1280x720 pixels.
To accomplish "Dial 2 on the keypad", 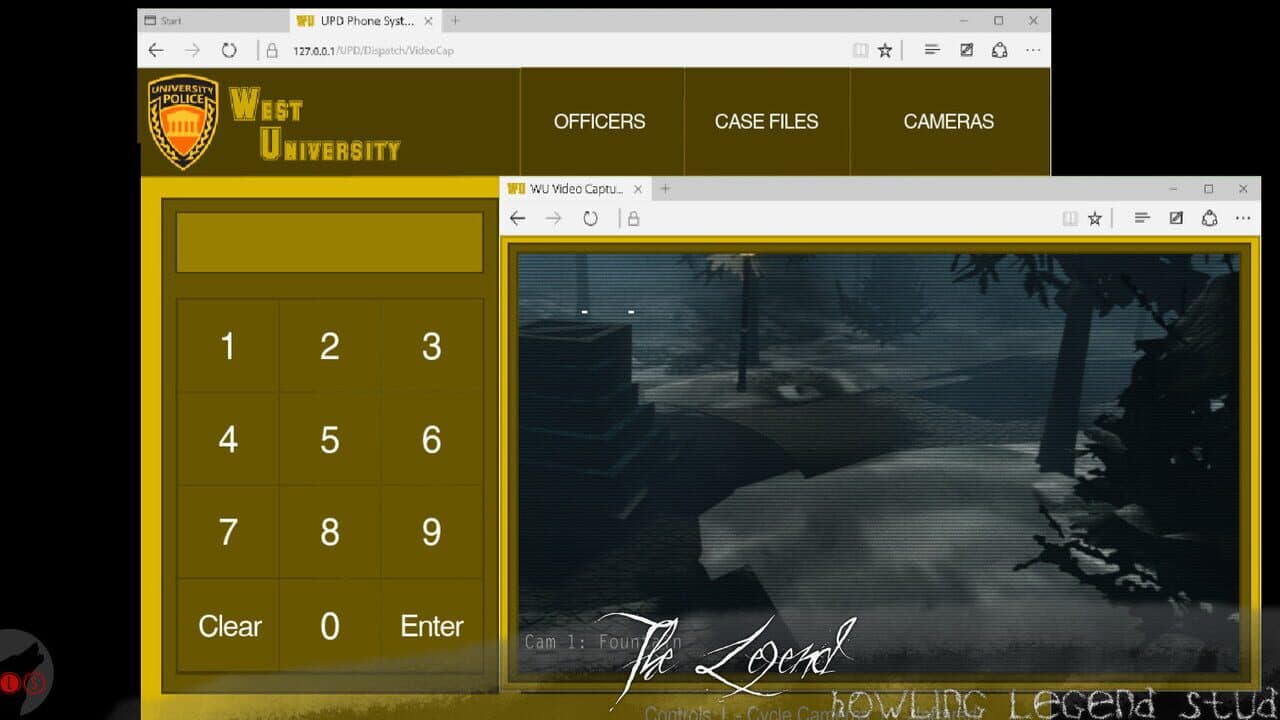I will 330,346.
